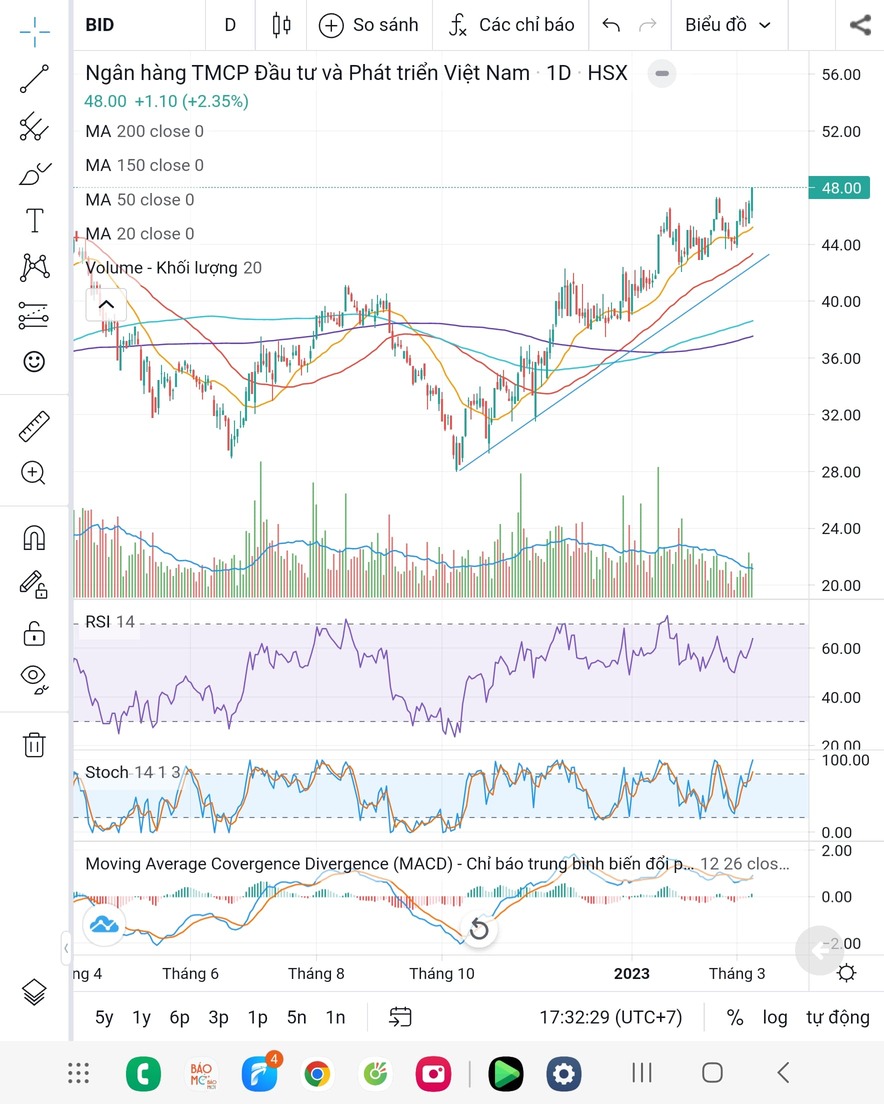Image resolution: width=884 pixels, height=1104 pixels.
Task: Set range to 6p
Action: [x=179, y=1017]
